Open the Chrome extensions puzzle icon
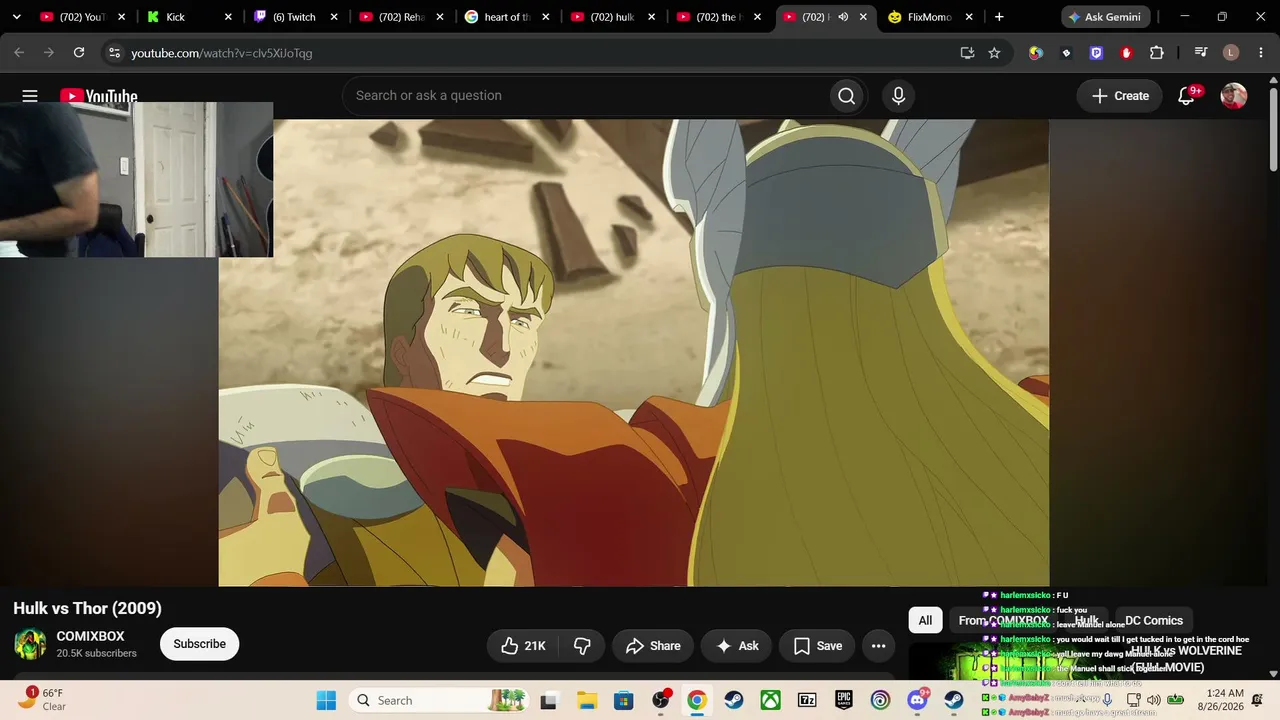Viewport: 1280px width, 720px height. [x=1157, y=53]
